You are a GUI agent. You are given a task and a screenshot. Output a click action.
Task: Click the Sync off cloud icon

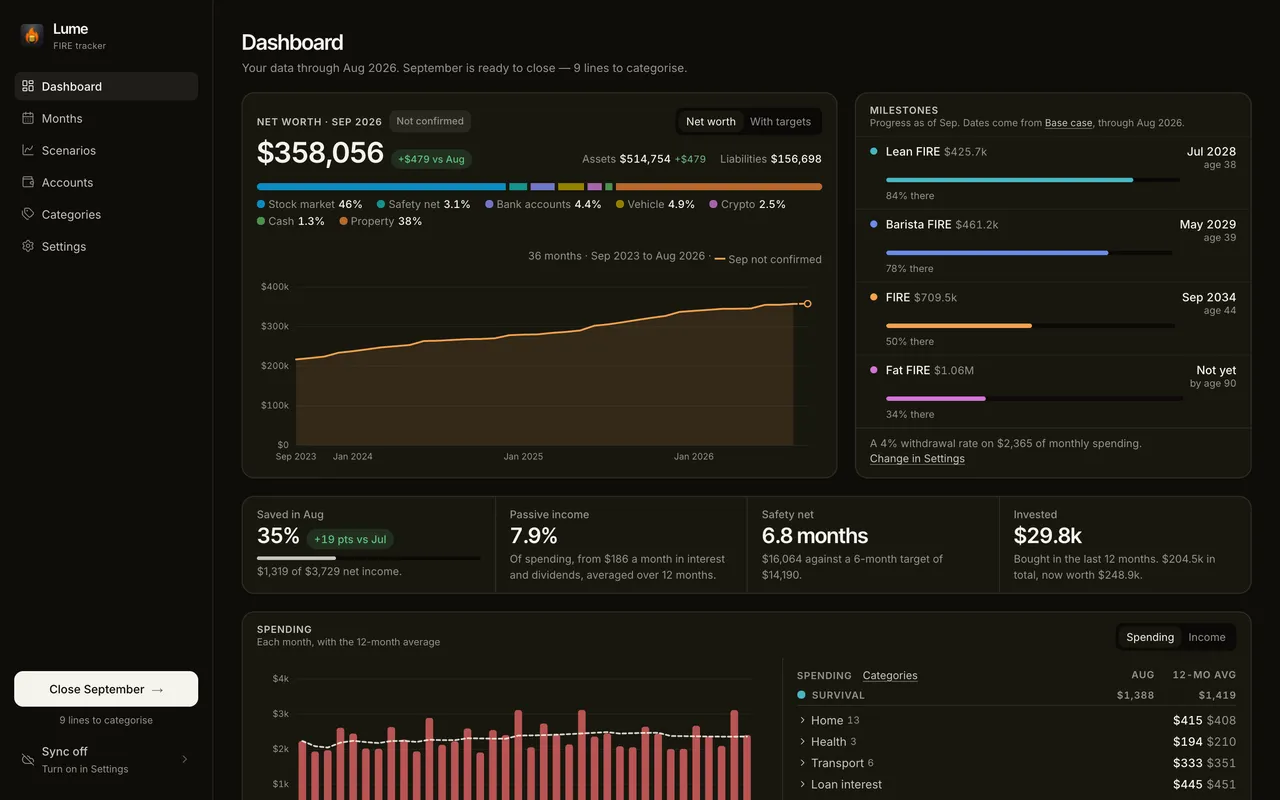tap(28, 759)
